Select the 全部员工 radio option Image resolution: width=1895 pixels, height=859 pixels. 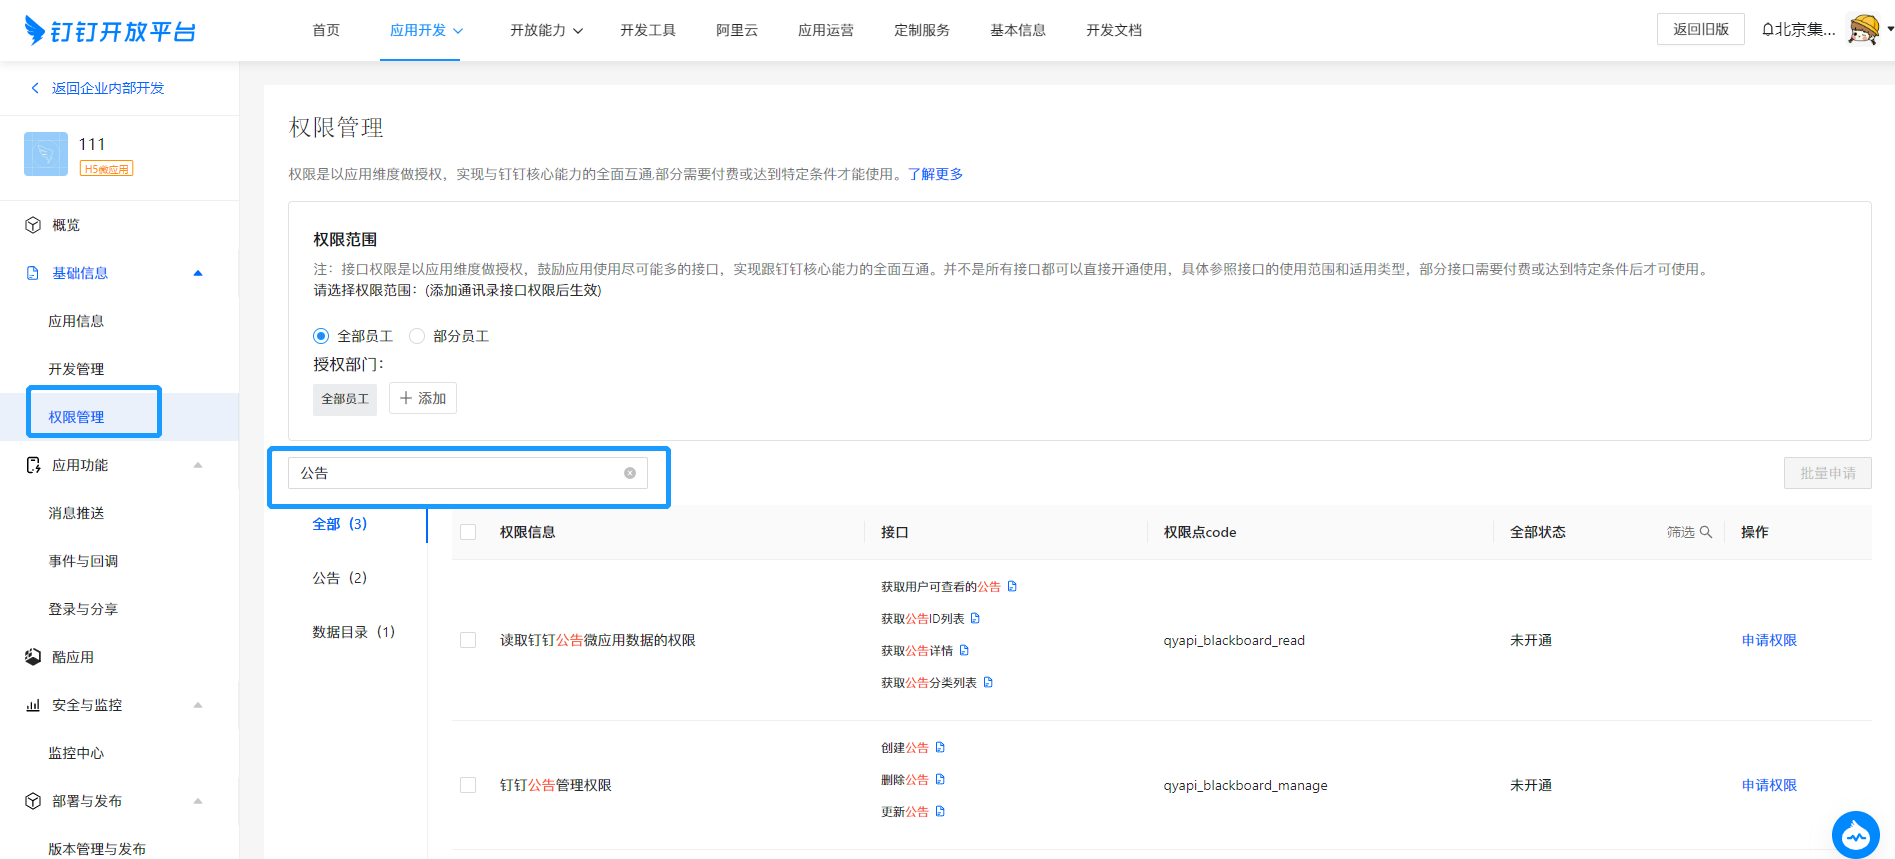pos(321,336)
